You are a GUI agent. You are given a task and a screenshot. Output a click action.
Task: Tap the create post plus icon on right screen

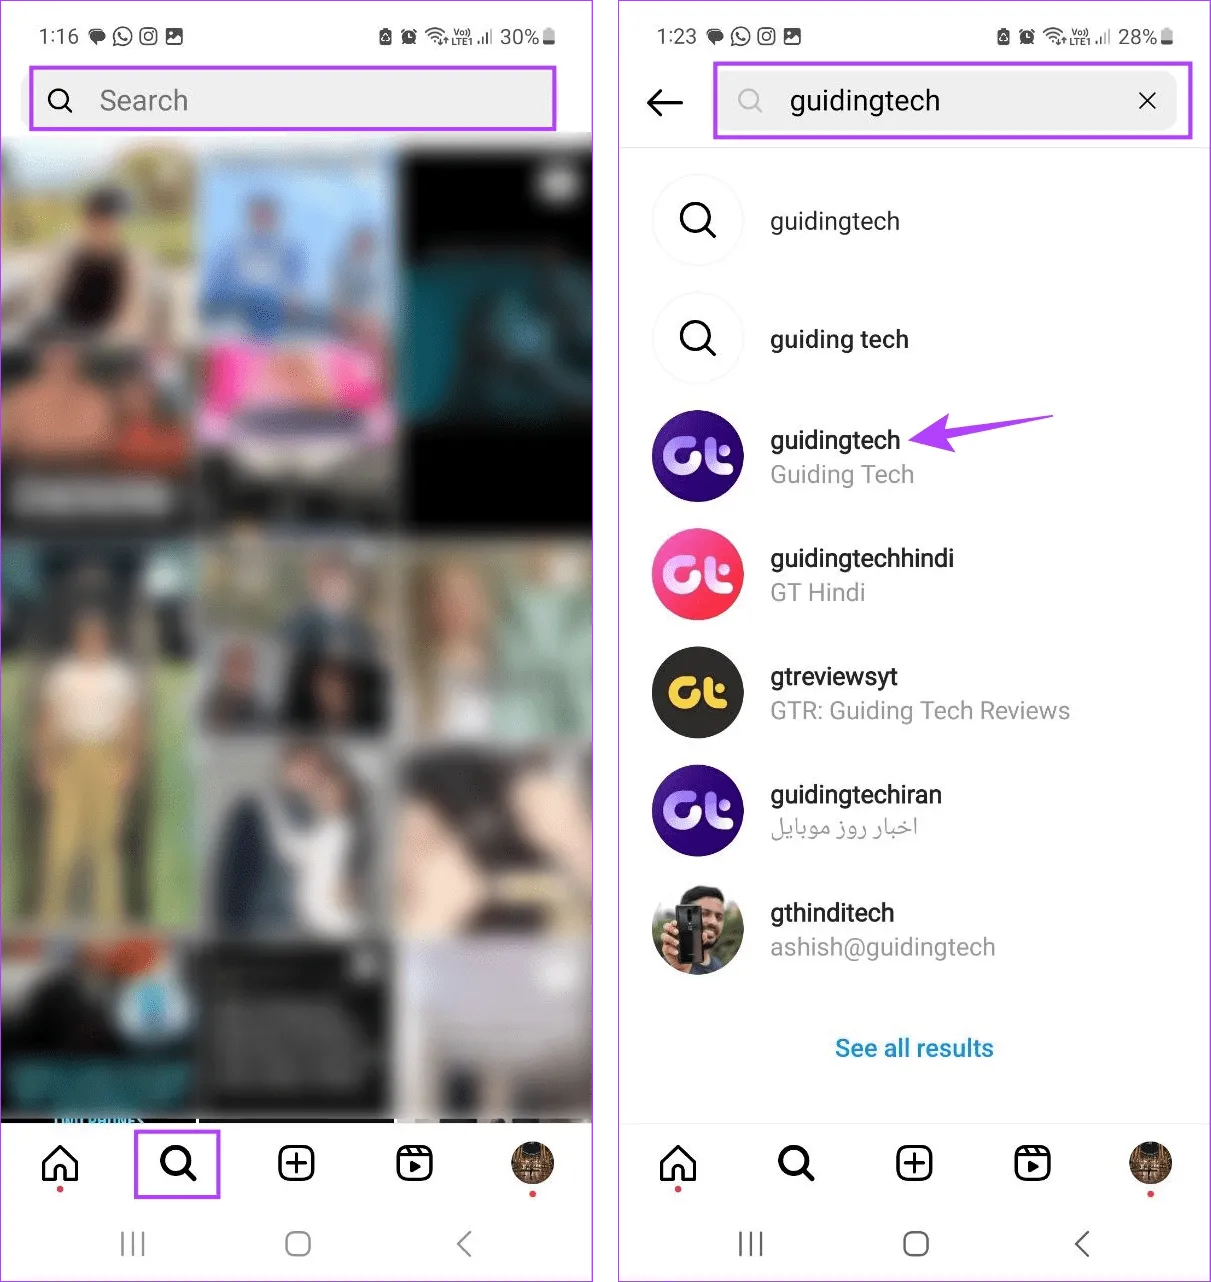[x=914, y=1163]
